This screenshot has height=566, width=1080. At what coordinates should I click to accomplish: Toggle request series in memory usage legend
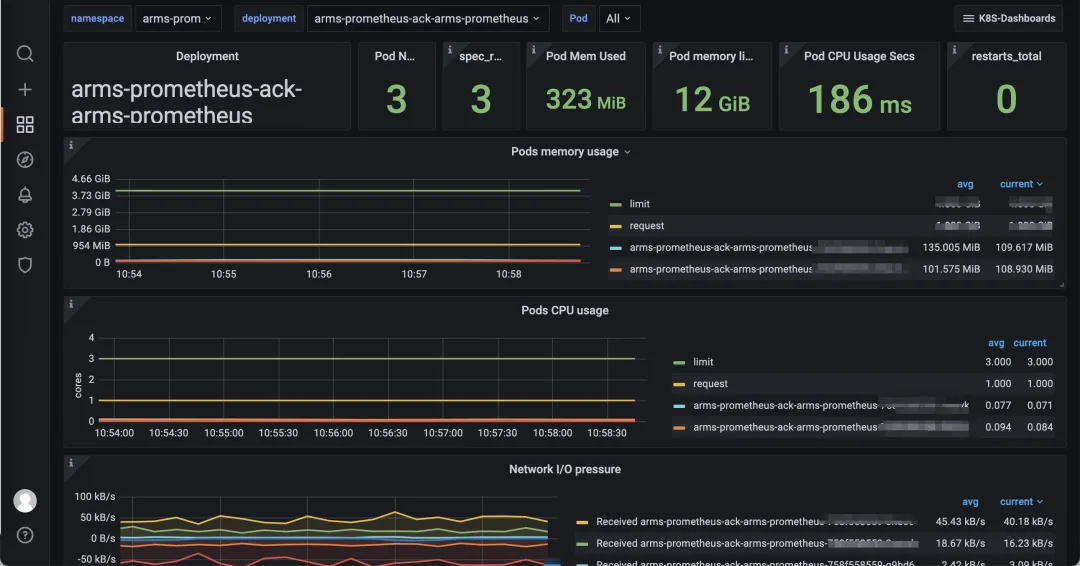pyautogui.click(x=647, y=226)
